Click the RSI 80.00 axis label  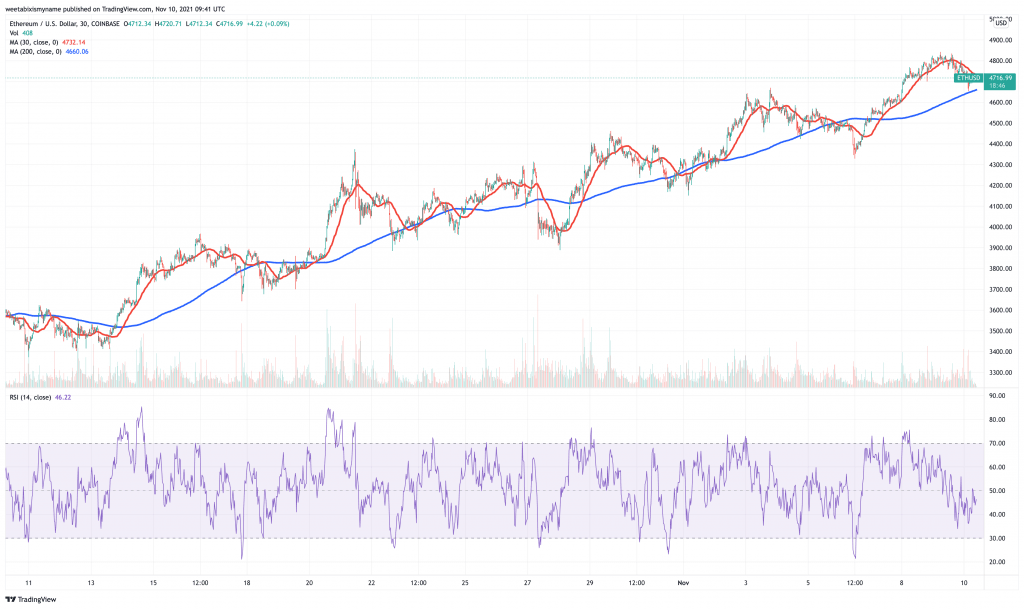point(997,420)
